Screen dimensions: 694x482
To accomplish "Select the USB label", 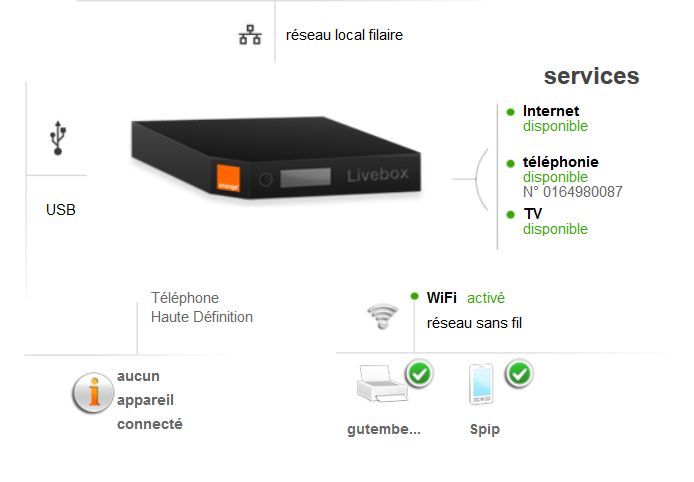I will (61, 209).
